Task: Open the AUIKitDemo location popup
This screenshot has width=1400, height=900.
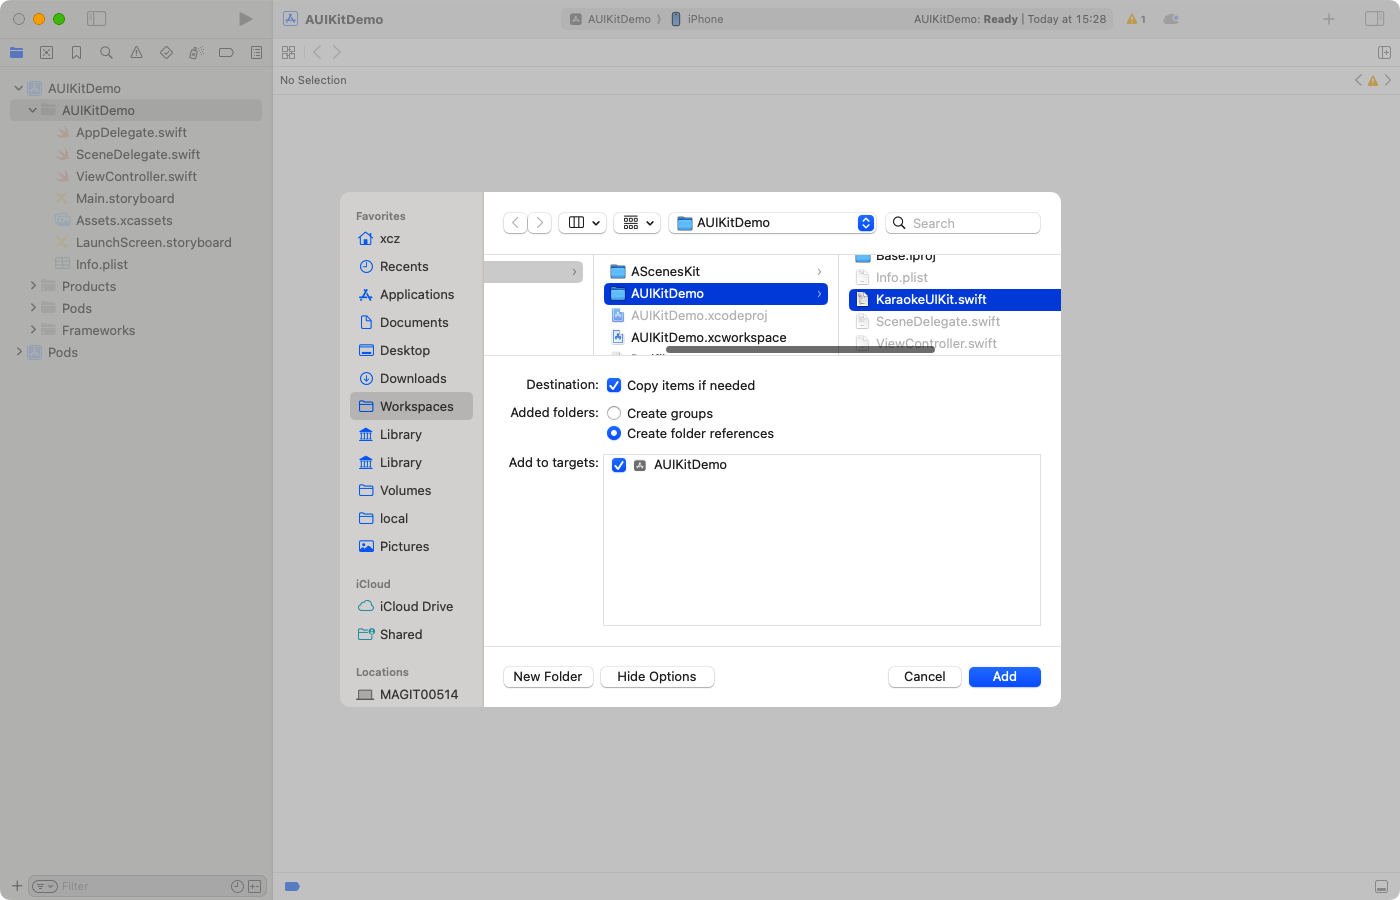Action: click(772, 223)
